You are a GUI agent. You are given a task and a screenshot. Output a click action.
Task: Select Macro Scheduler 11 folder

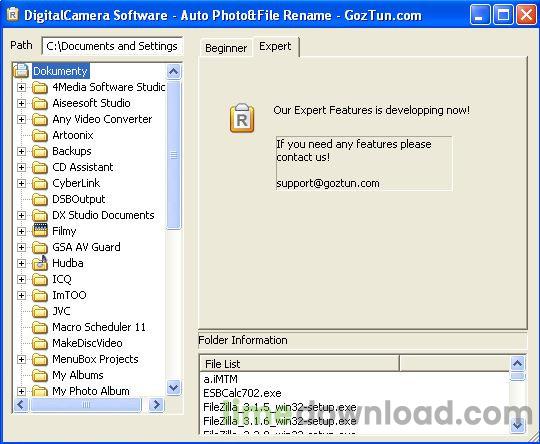[x=99, y=327]
